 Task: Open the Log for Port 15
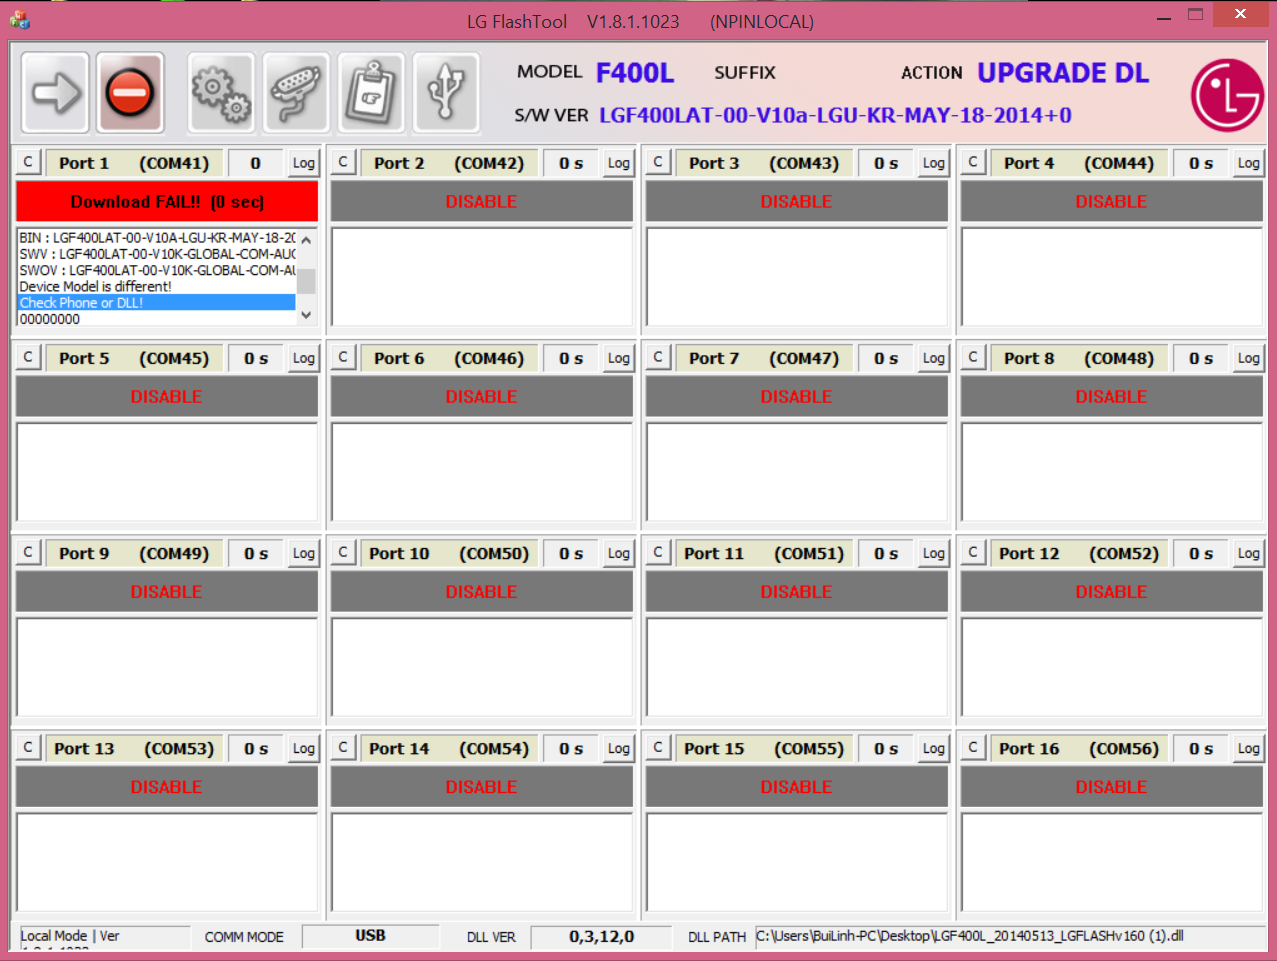[x=934, y=748]
